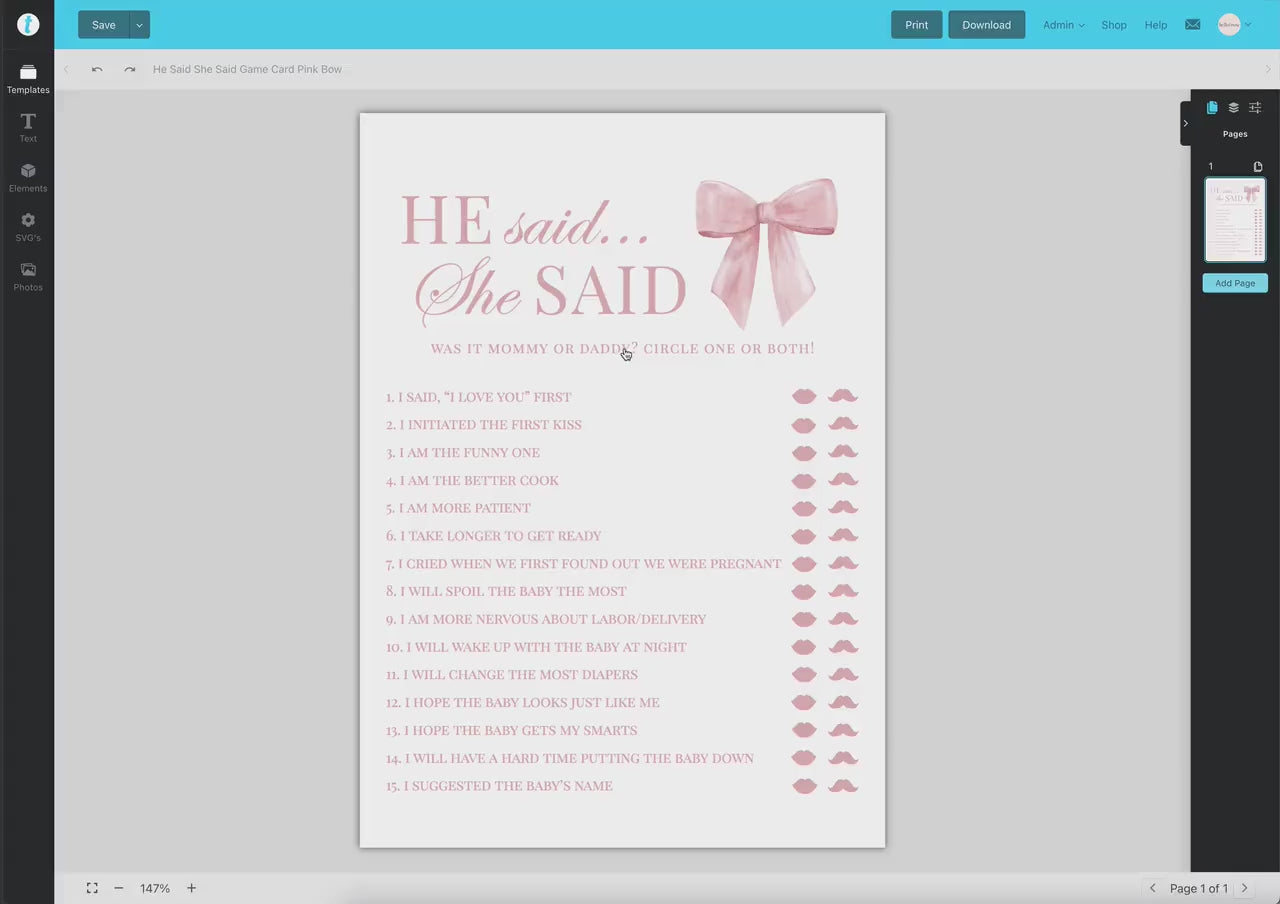Select line "11. I will change the most diapers"
This screenshot has width=1280, height=904.
[x=512, y=675]
